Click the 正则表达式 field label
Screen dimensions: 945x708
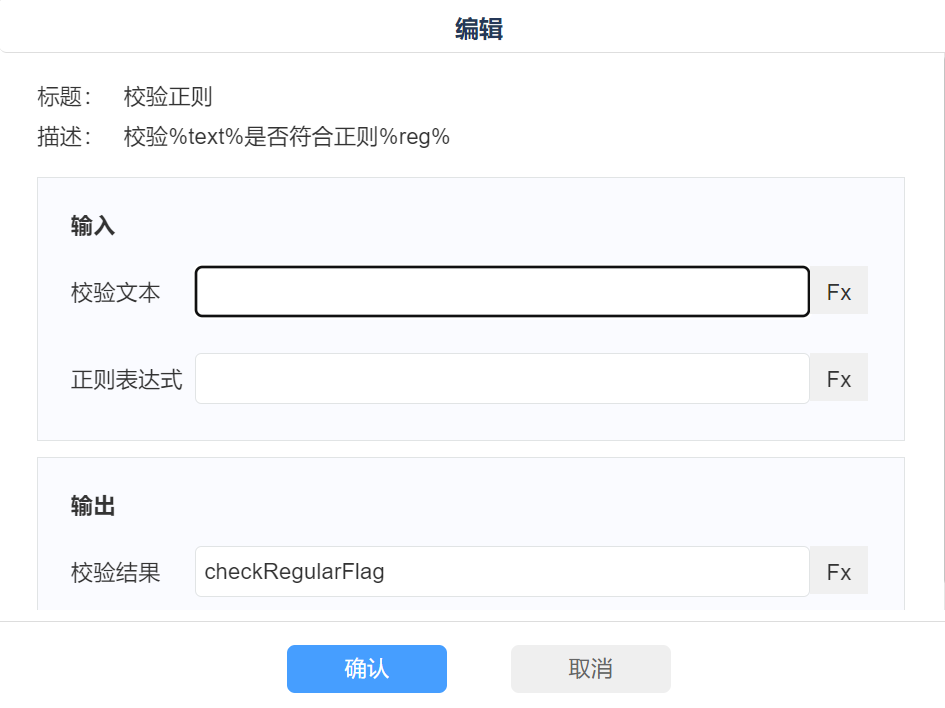click(x=127, y=380)
